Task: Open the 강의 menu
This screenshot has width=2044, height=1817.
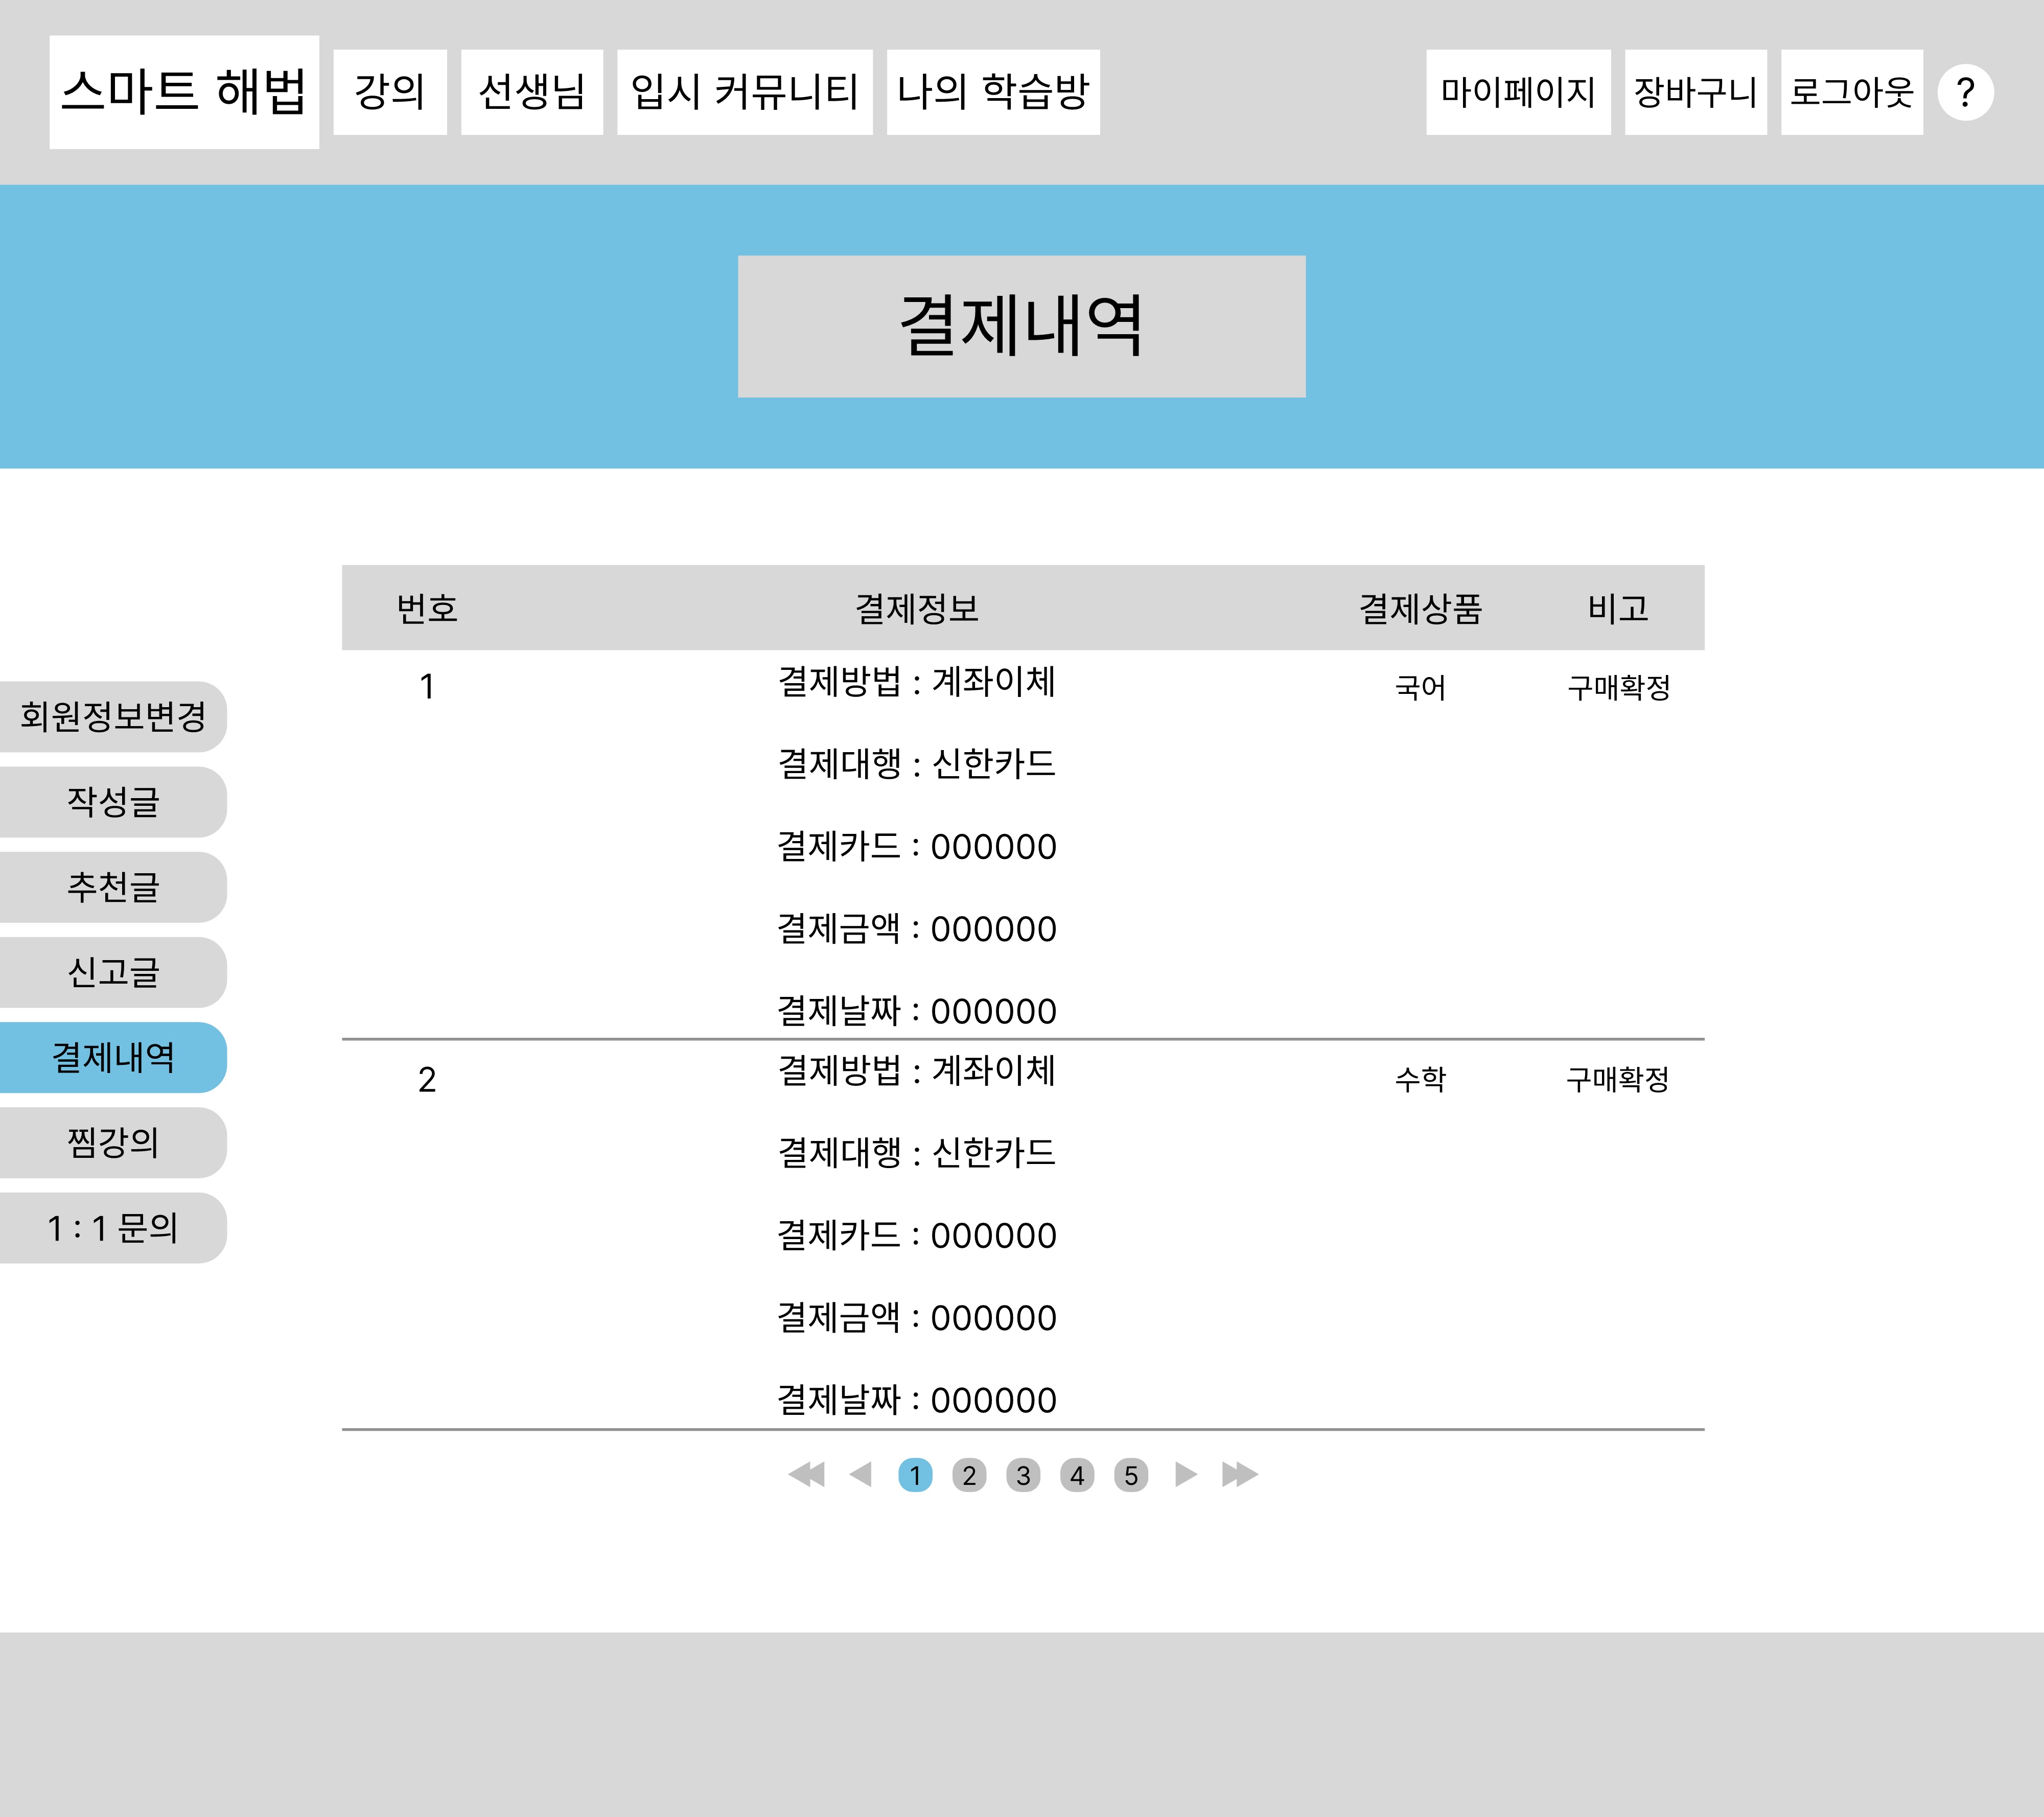Action: click(390, 92)
